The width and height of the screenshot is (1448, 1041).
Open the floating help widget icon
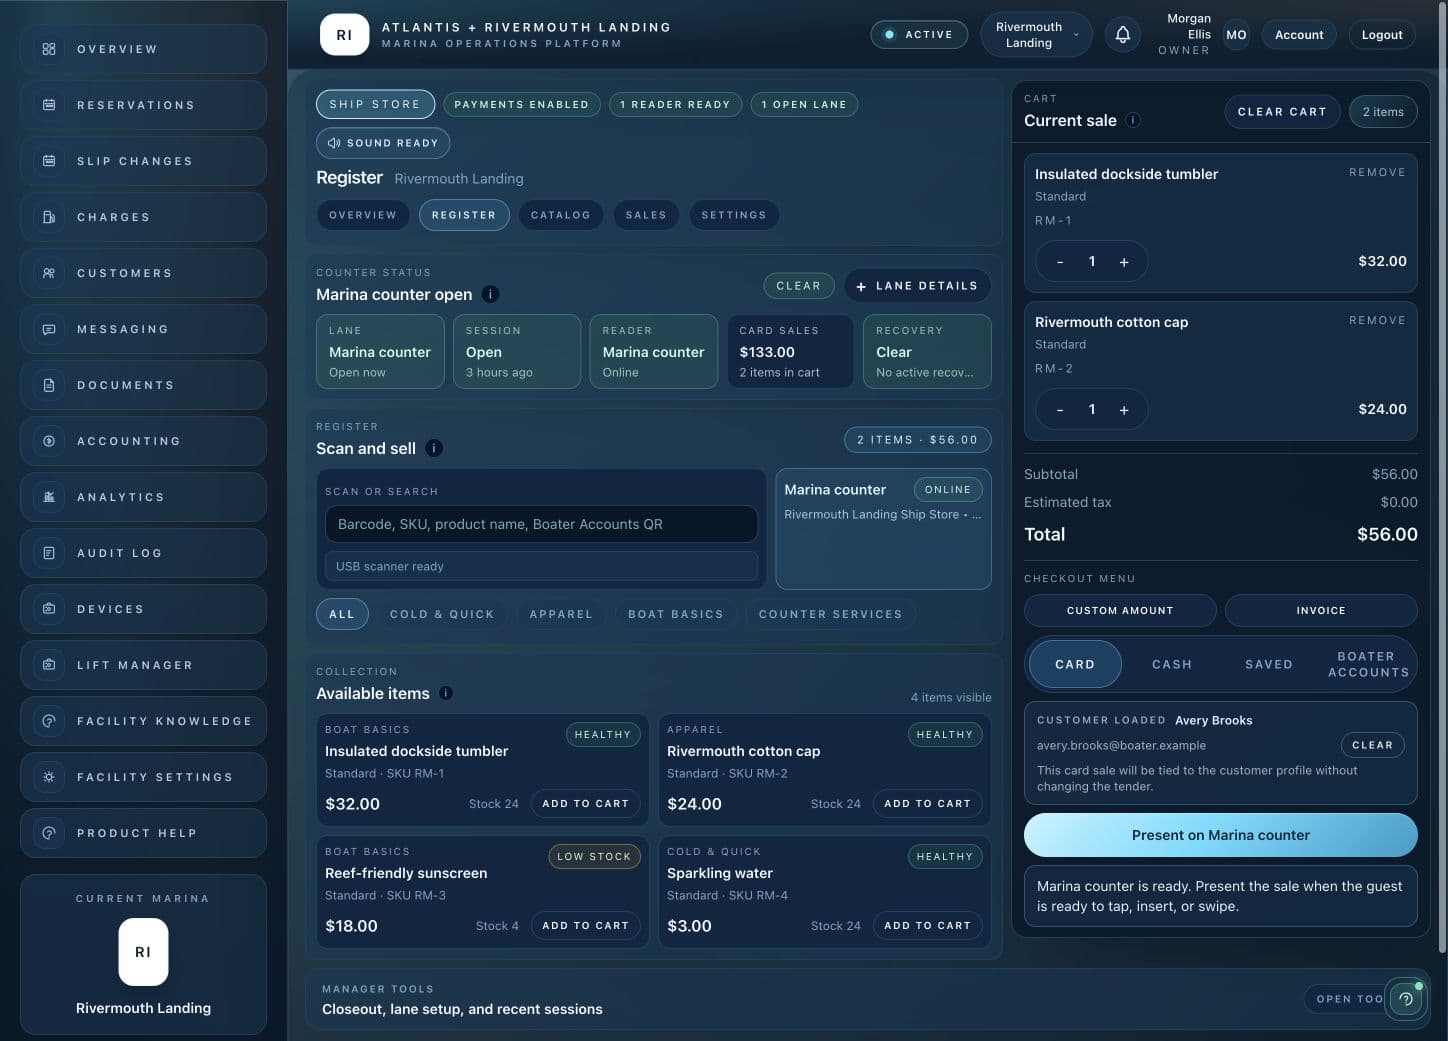click(x=1406, y=998)
